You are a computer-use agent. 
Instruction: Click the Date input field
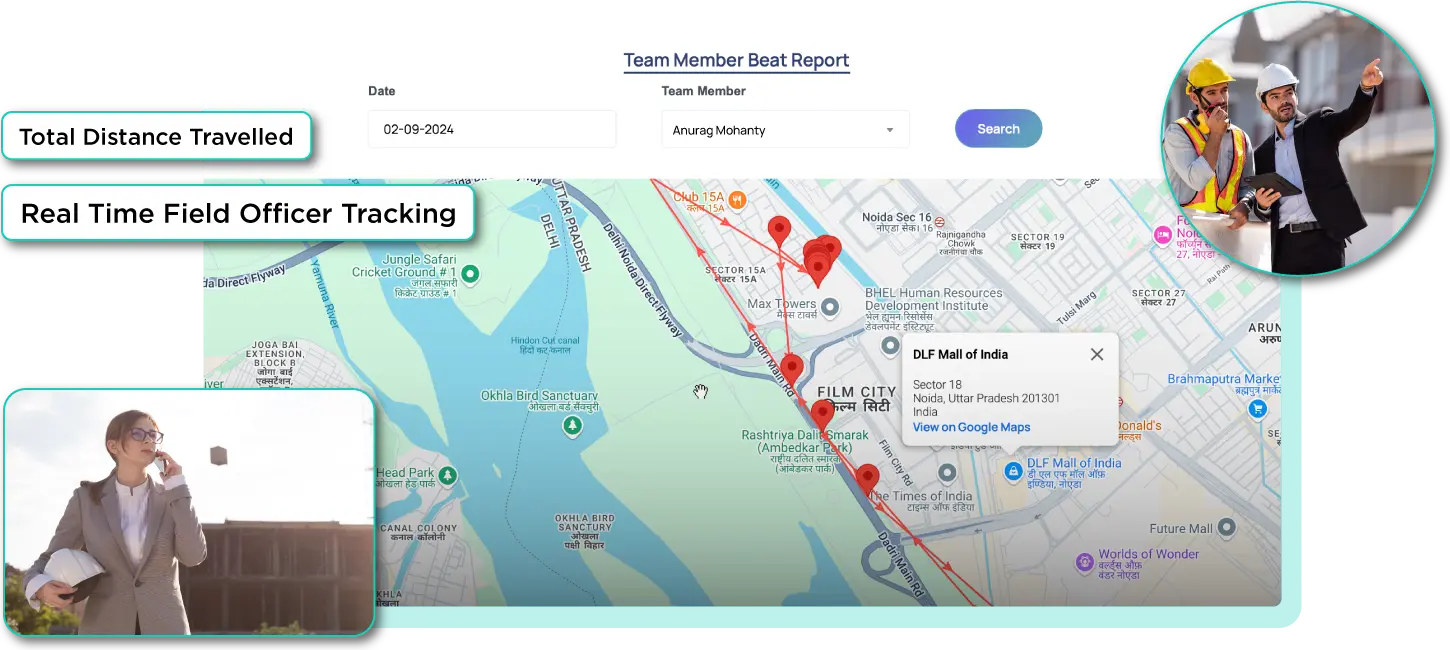(491, 130)
